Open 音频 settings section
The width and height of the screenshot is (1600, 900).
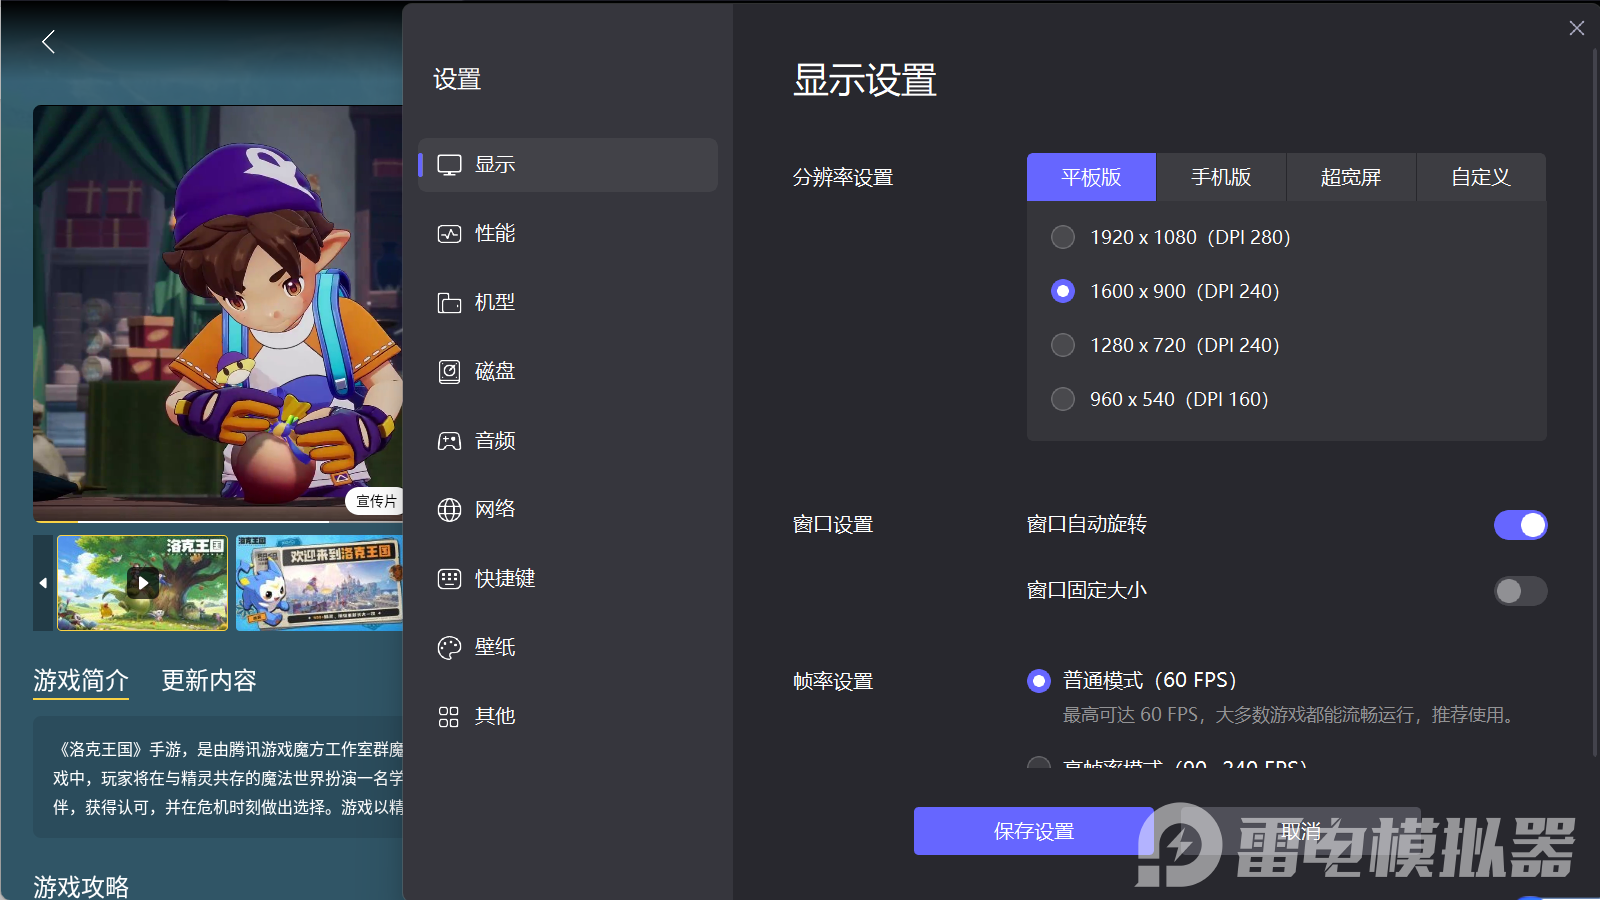[568, 441]
